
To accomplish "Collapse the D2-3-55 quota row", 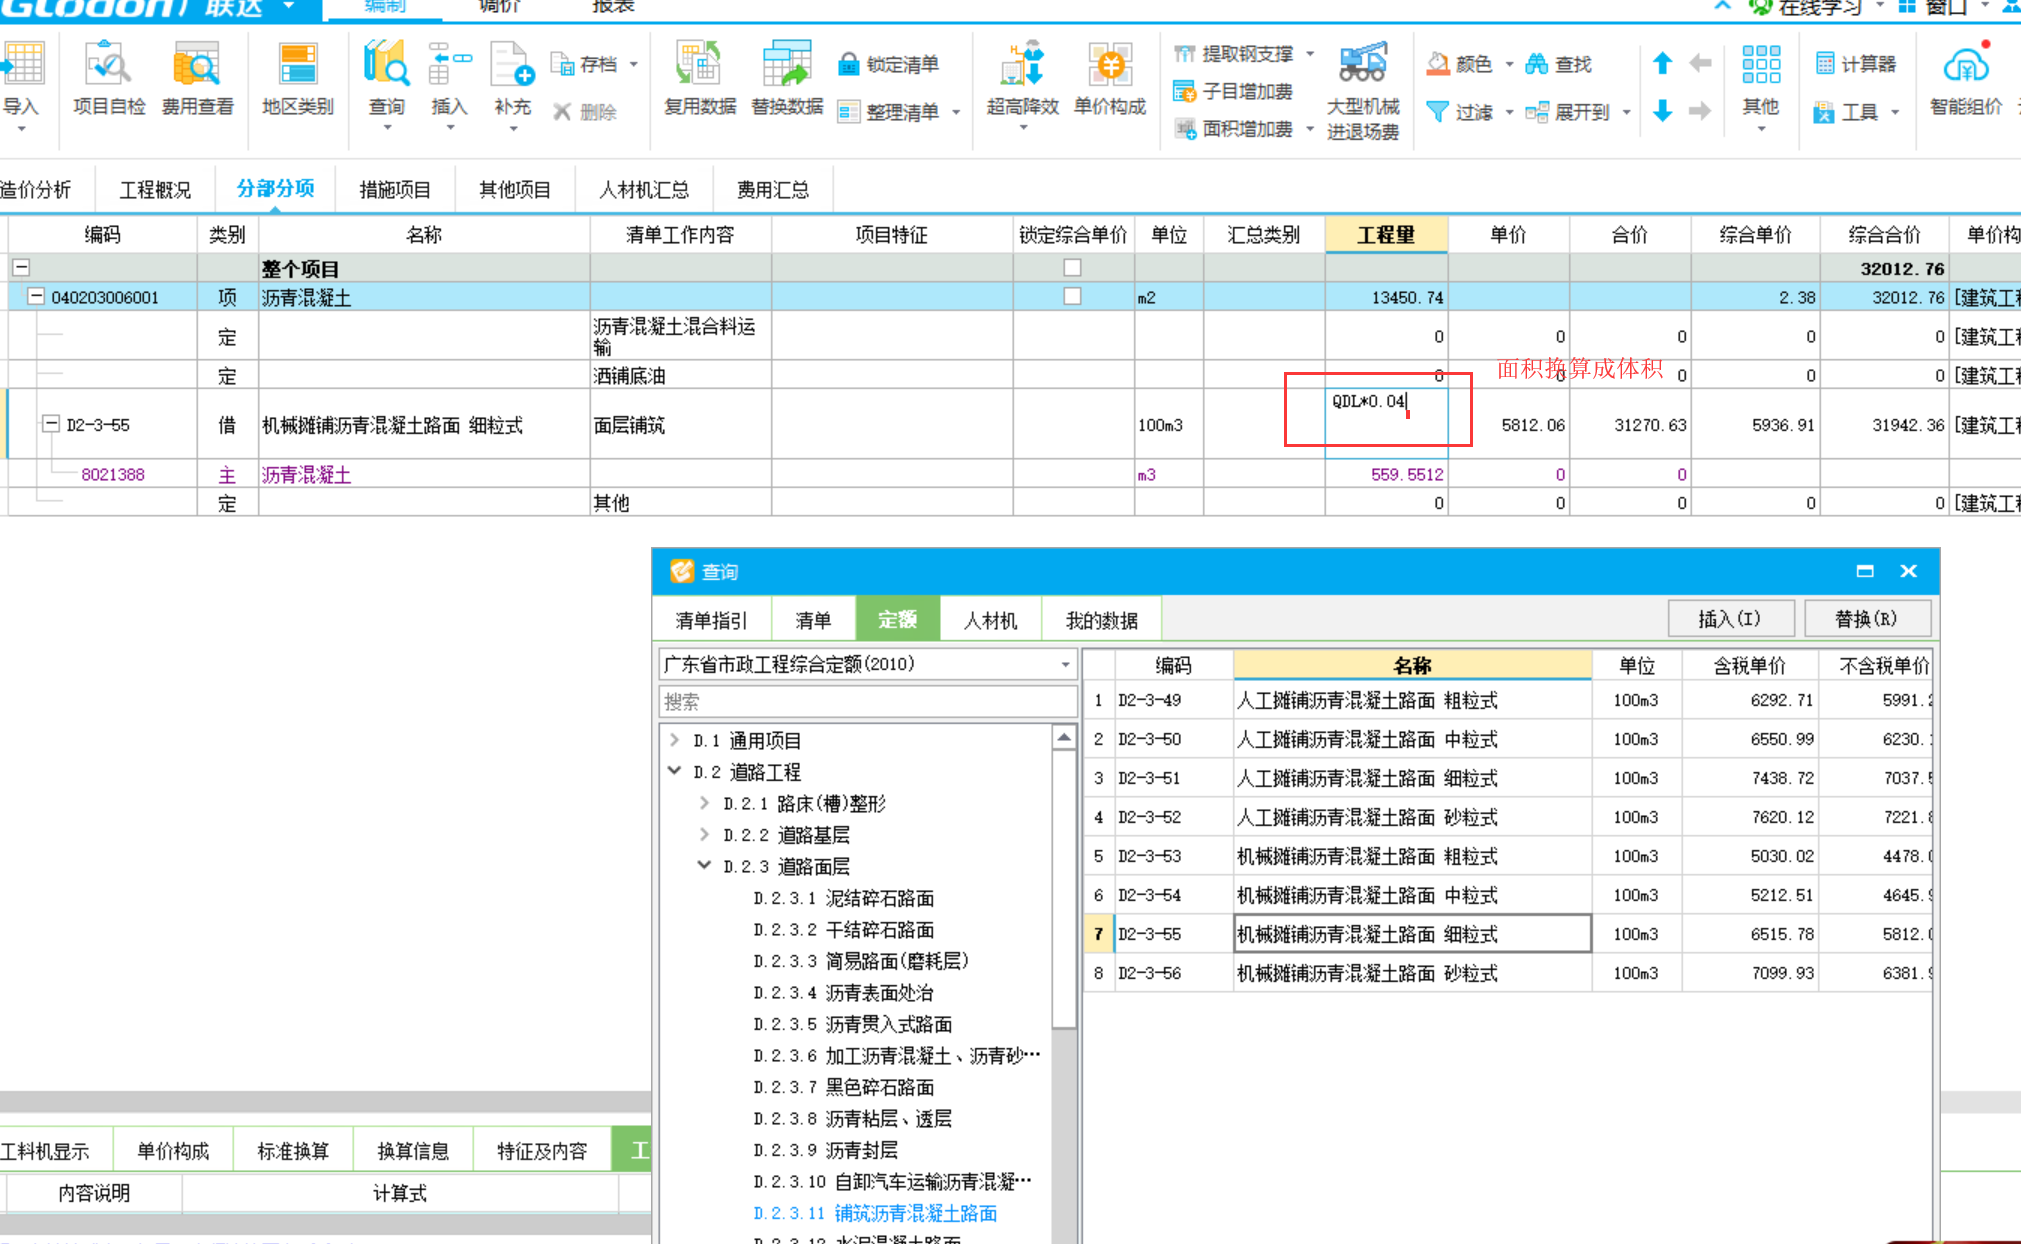I will pyautogui.click(x=51, y=424).
